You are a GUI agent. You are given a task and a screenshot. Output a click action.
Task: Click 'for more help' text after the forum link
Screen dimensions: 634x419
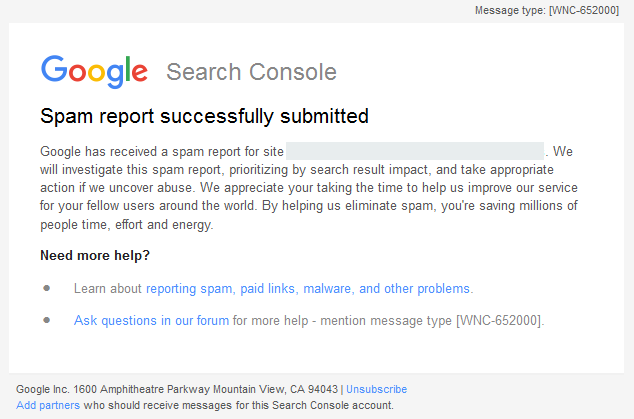tap(263, 321)
